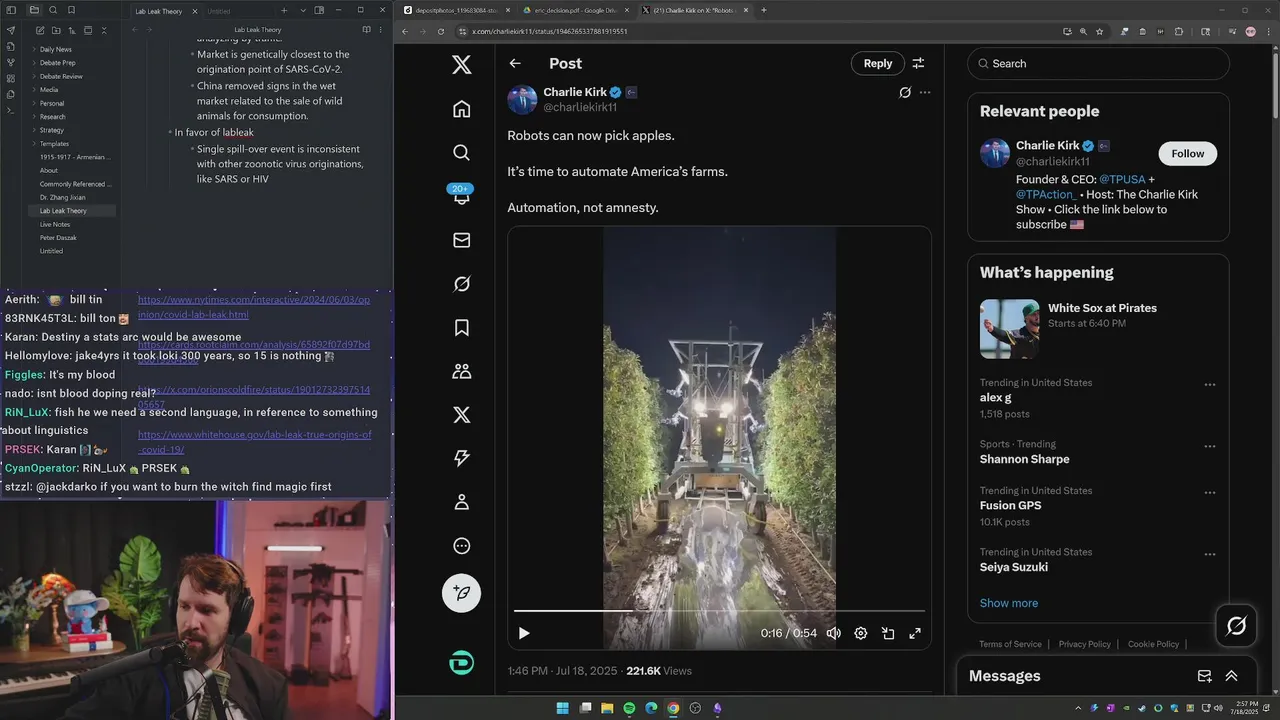The height and width of the screenshot is (720, 1280).
Task: Open lightning bolt icon in X sidebar
Action: coord(461,458)
